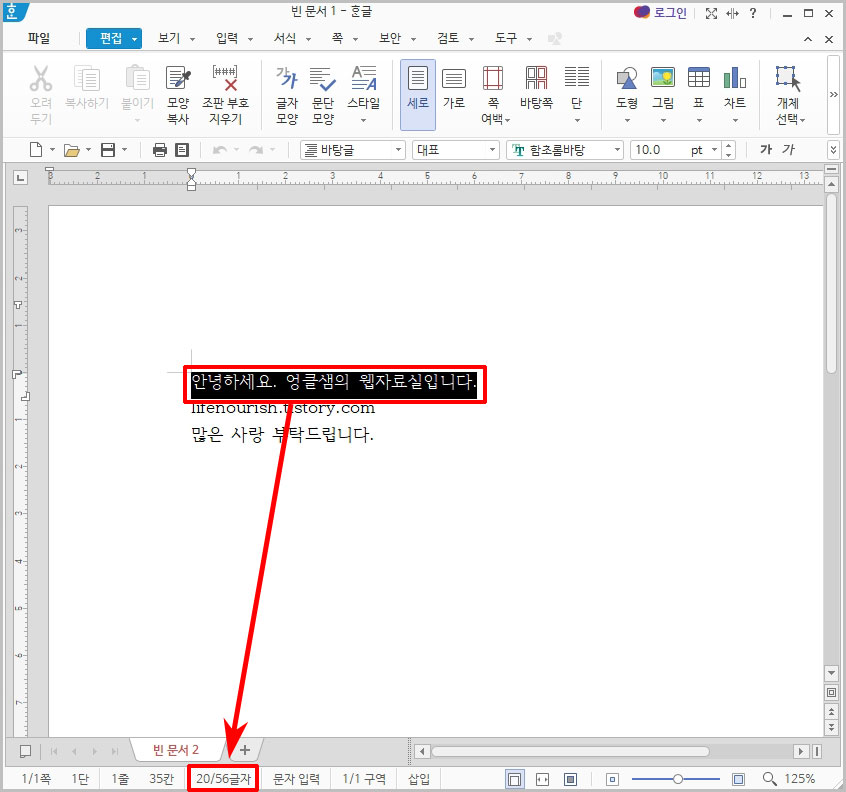Open 문단 모양 paragraph format

(323, 94)
